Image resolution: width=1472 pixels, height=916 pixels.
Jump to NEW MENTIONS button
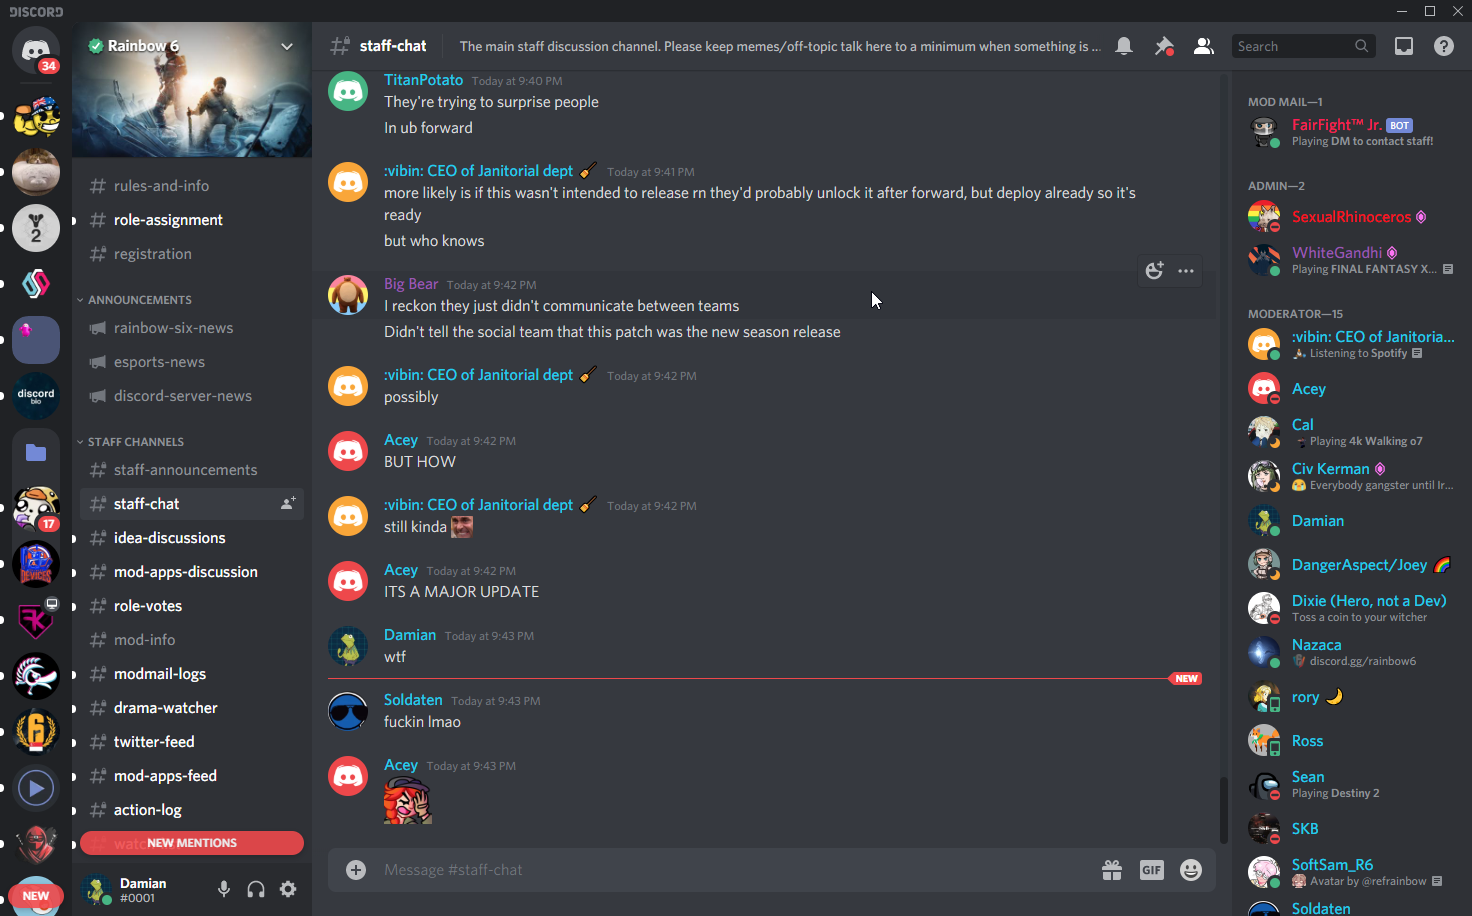[x=192, y=843]
